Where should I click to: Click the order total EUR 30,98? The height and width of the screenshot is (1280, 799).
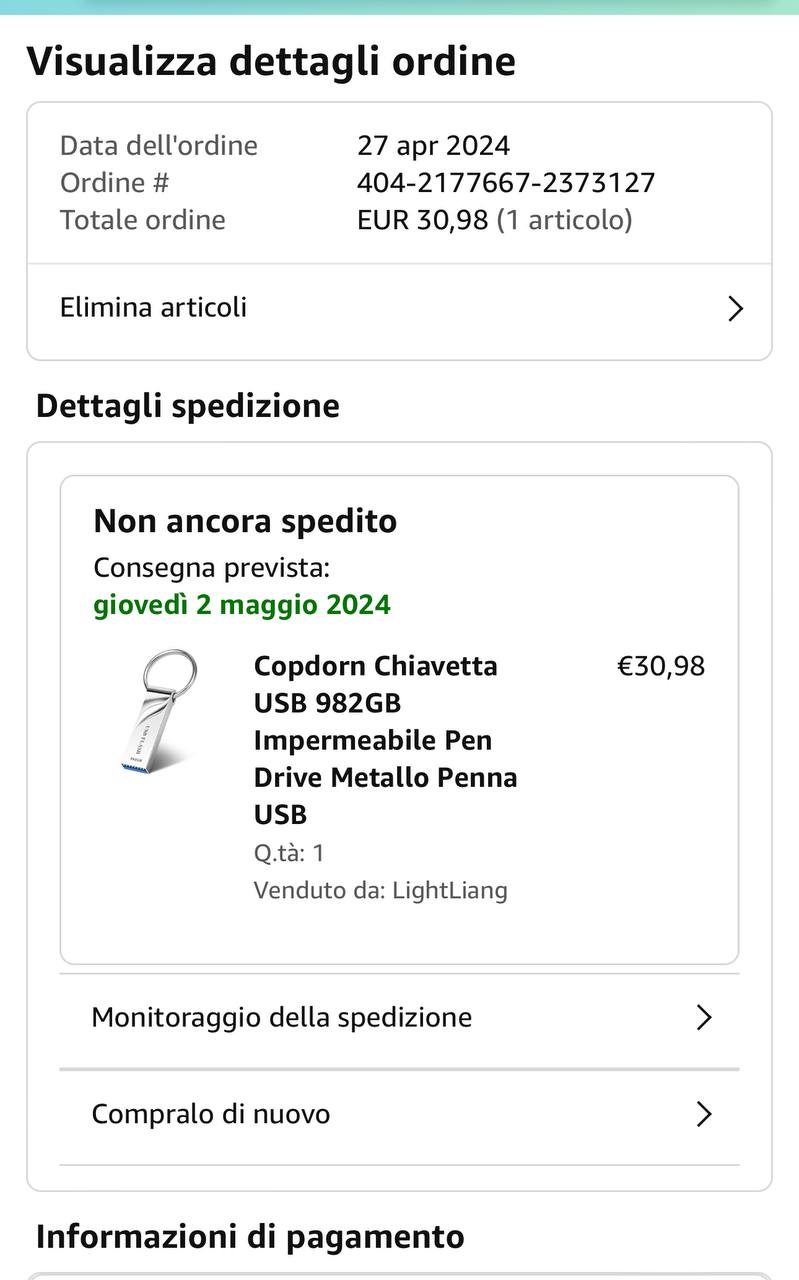[x=422, y=220]
